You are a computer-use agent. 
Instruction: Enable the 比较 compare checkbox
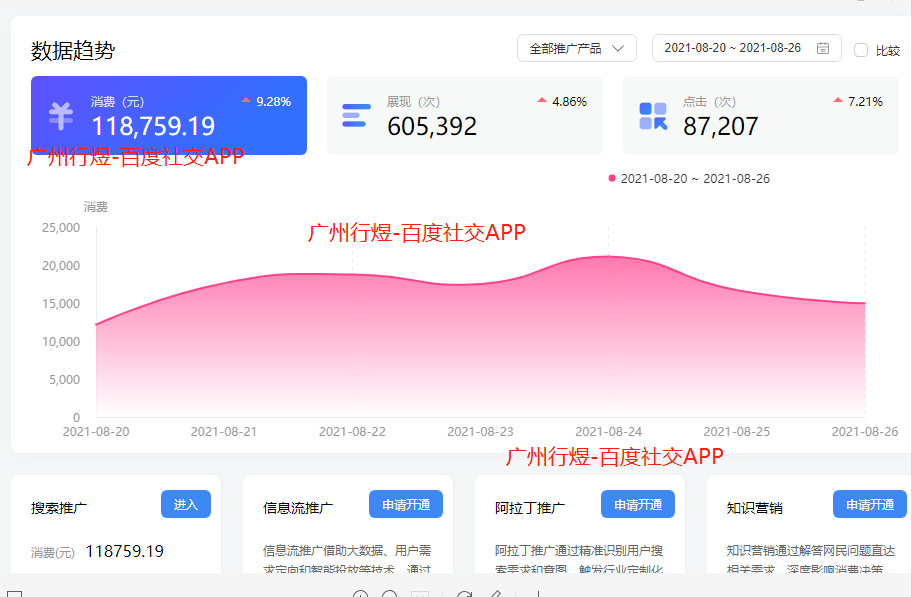[x=861, y=50]
